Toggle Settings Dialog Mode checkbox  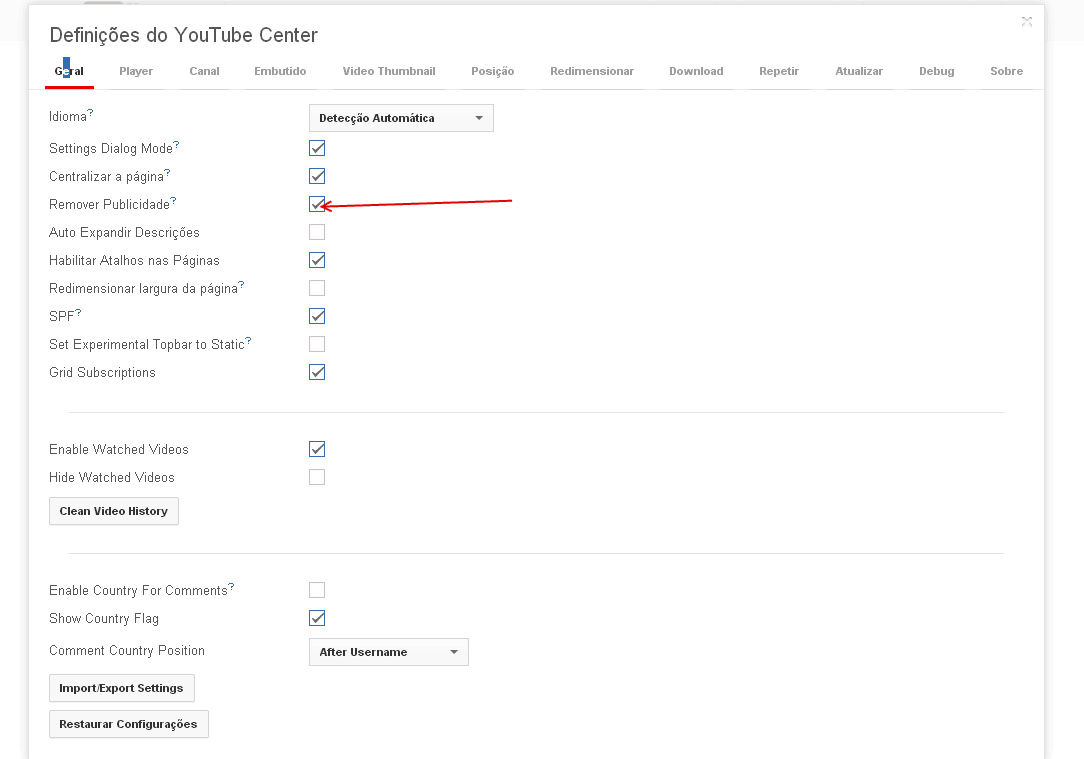point(317,148)
